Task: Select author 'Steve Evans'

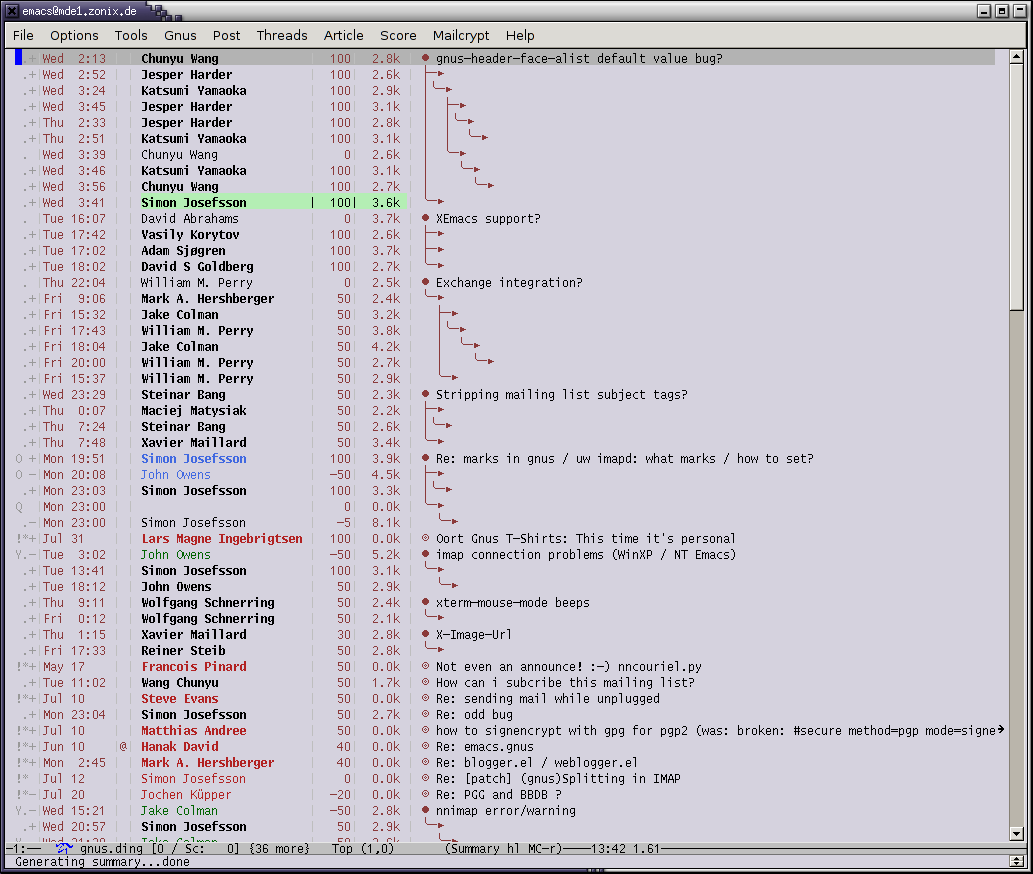Action: 180,698
